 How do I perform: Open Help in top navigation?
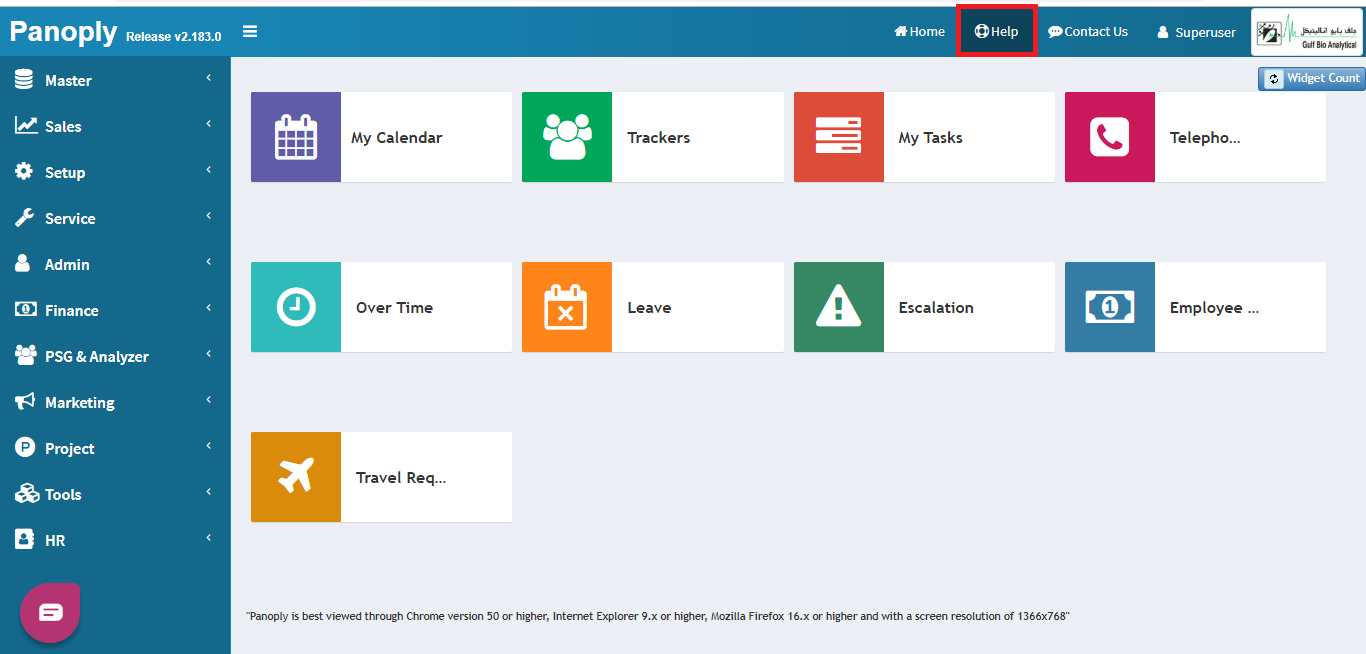pos(996,32)
